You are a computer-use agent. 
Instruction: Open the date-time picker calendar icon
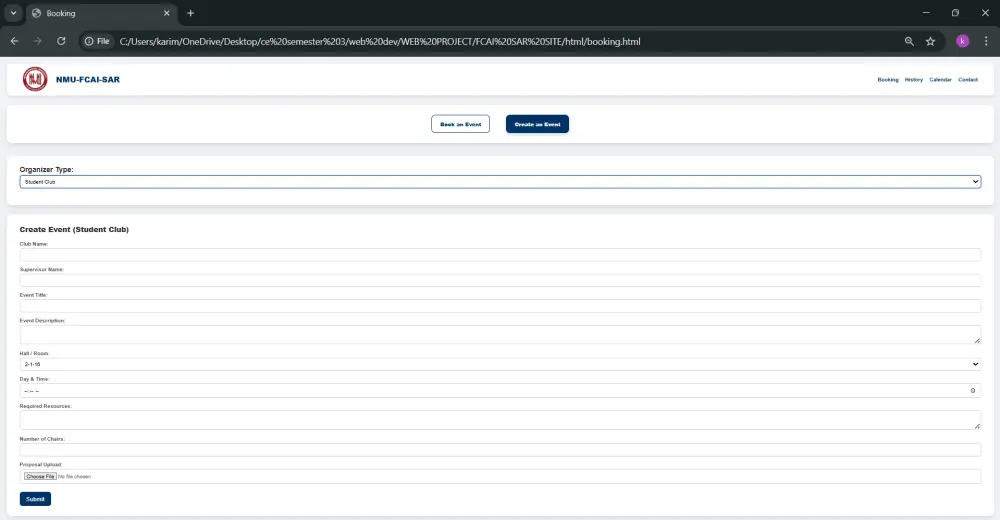point(973,390)
